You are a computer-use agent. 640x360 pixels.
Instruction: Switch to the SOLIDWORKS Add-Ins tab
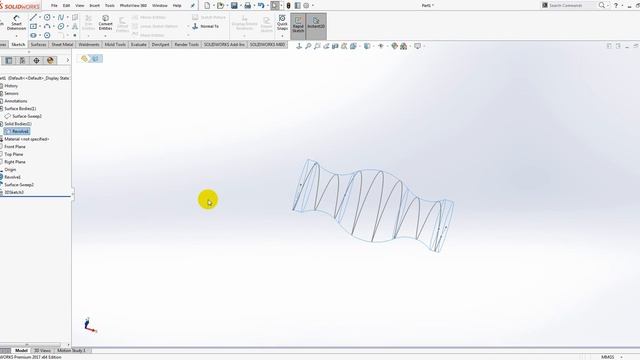(x=224, y=44)
